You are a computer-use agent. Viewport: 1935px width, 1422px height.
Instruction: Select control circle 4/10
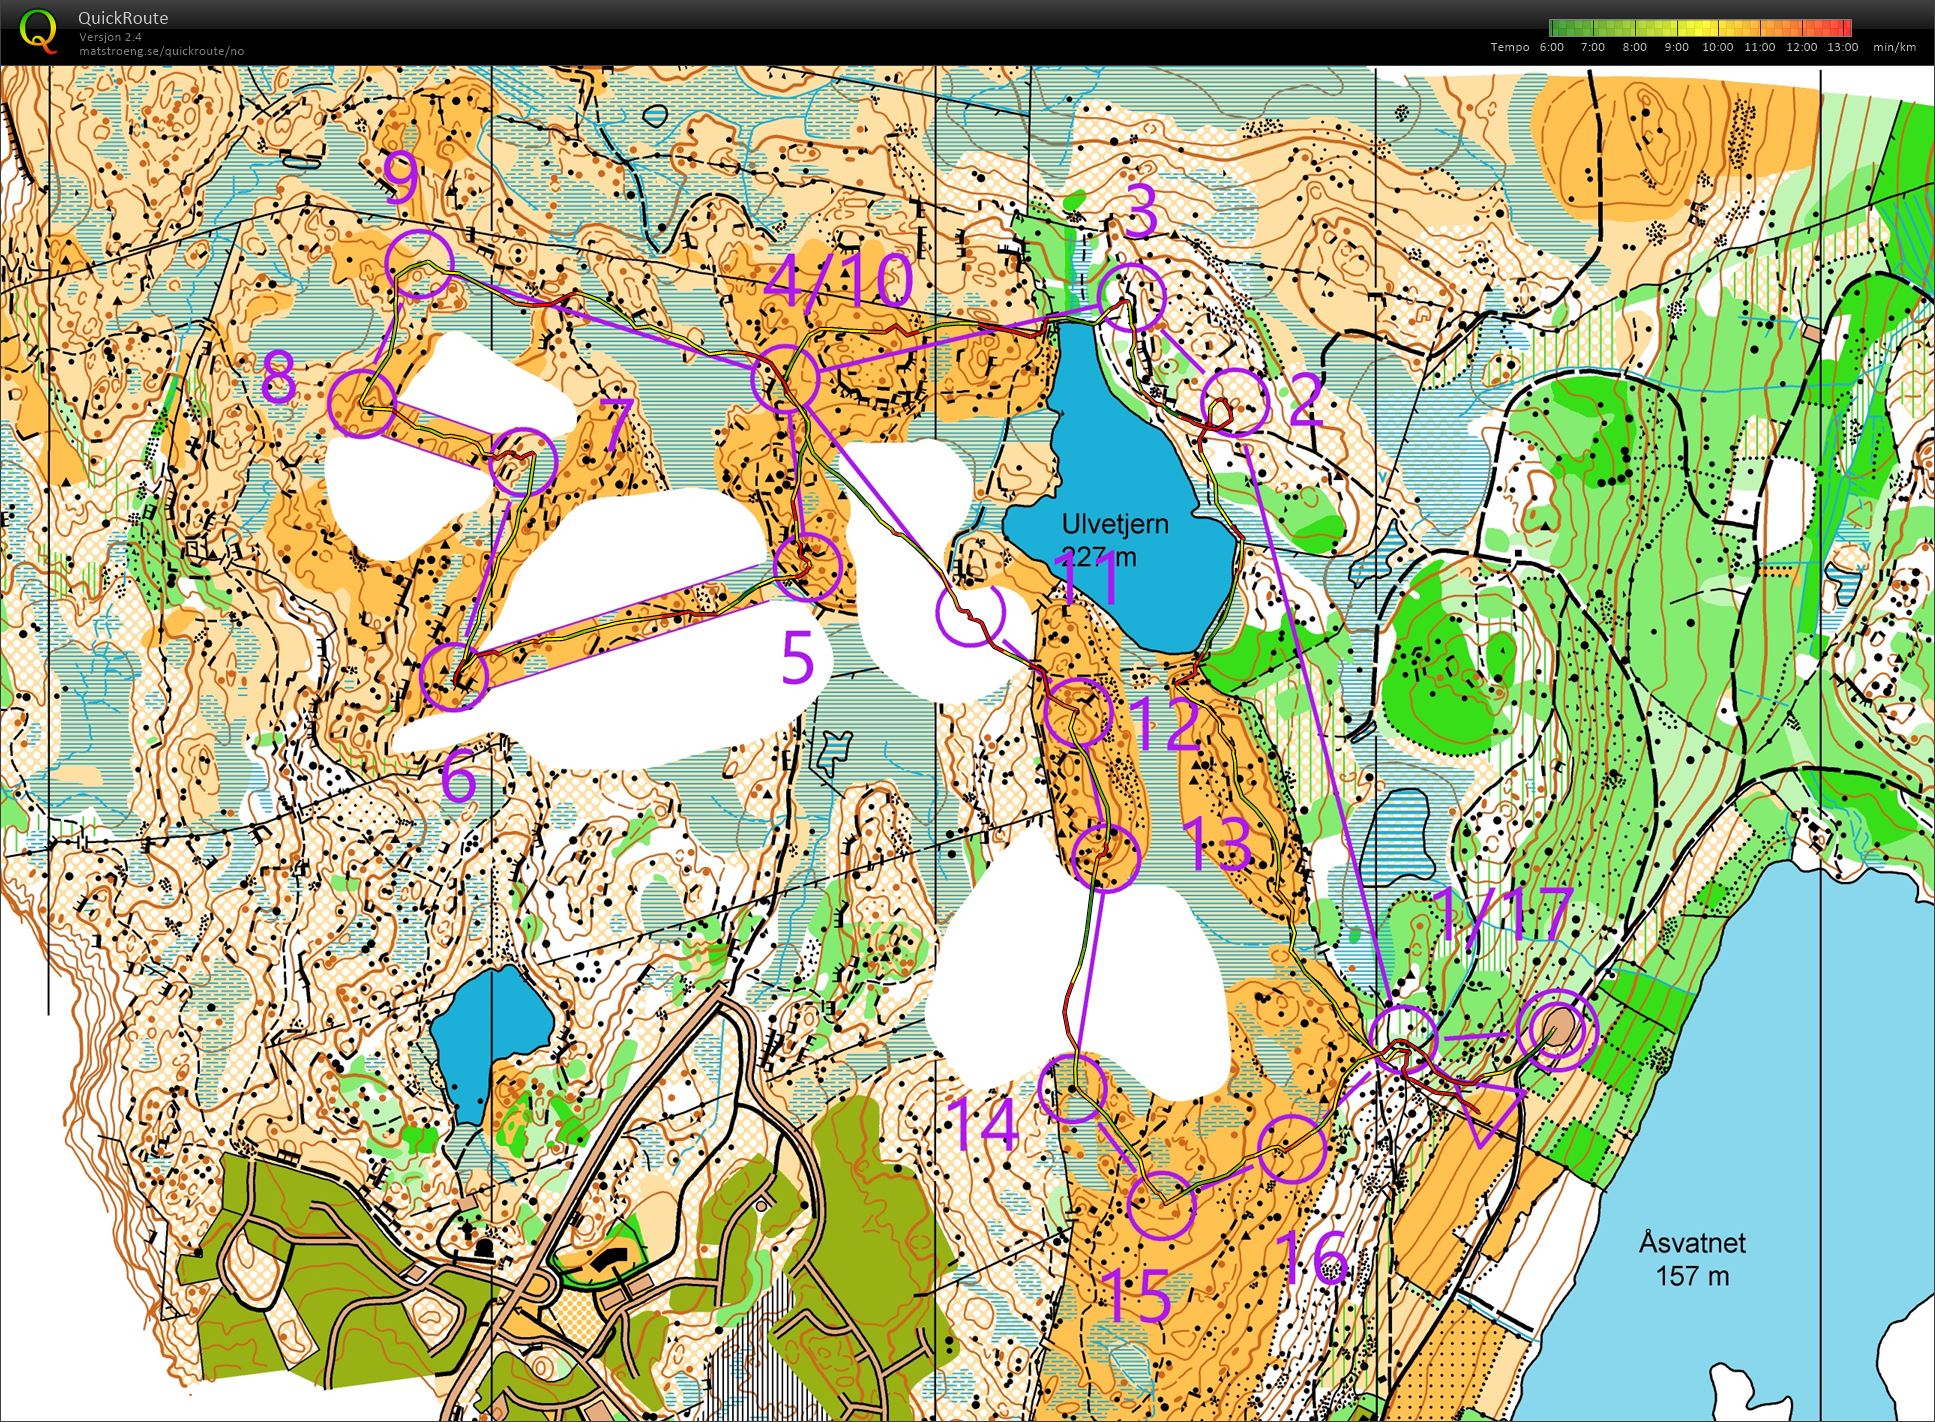point(786,379)
